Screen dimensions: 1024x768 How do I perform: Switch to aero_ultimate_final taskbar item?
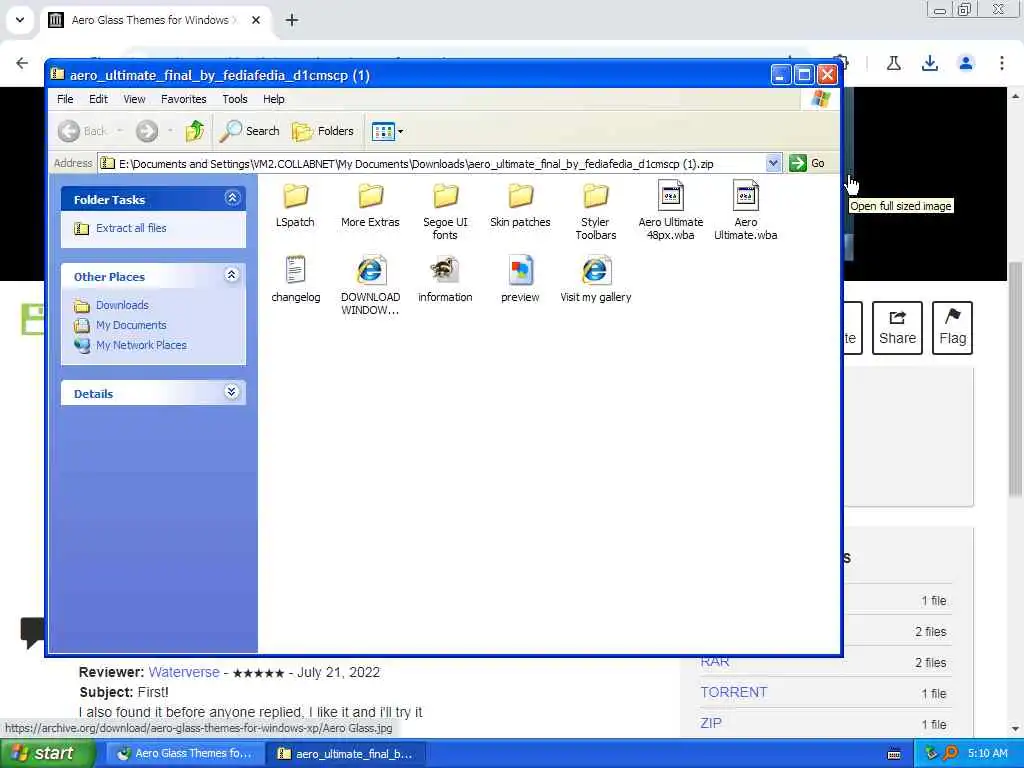point(346,754)
